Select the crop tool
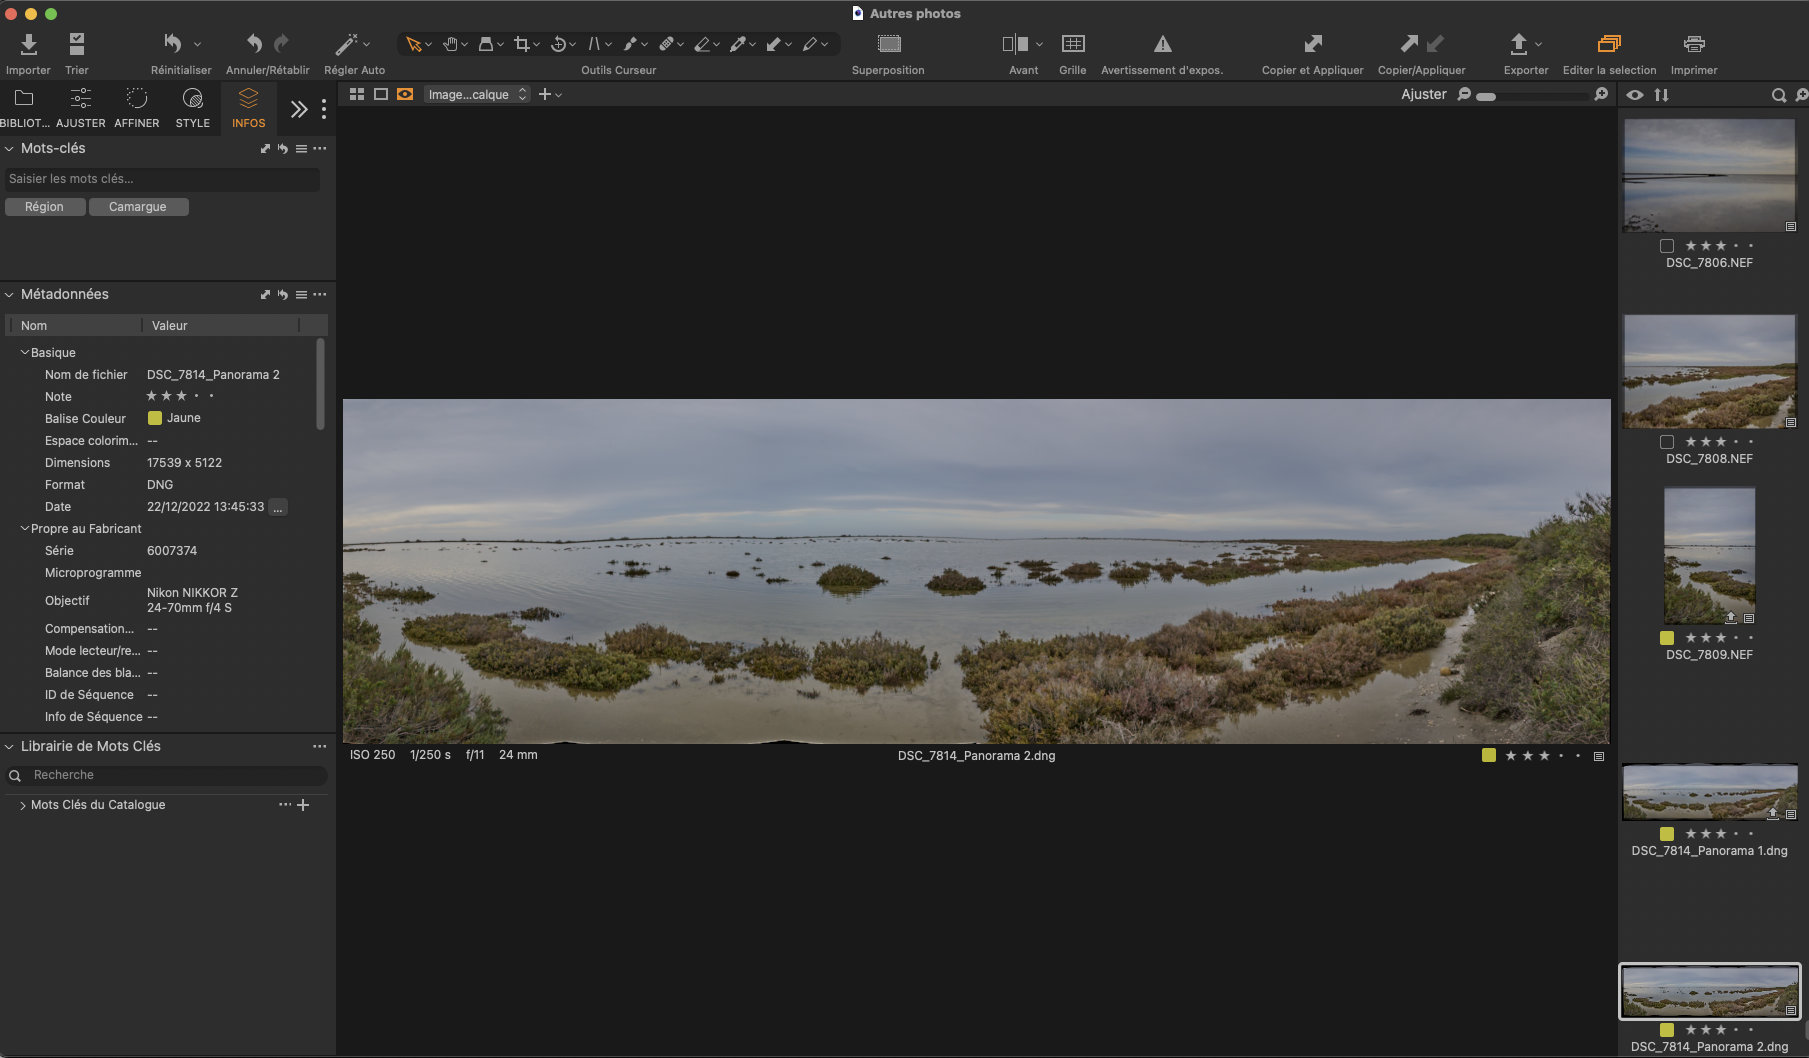 tap(521, 44)
